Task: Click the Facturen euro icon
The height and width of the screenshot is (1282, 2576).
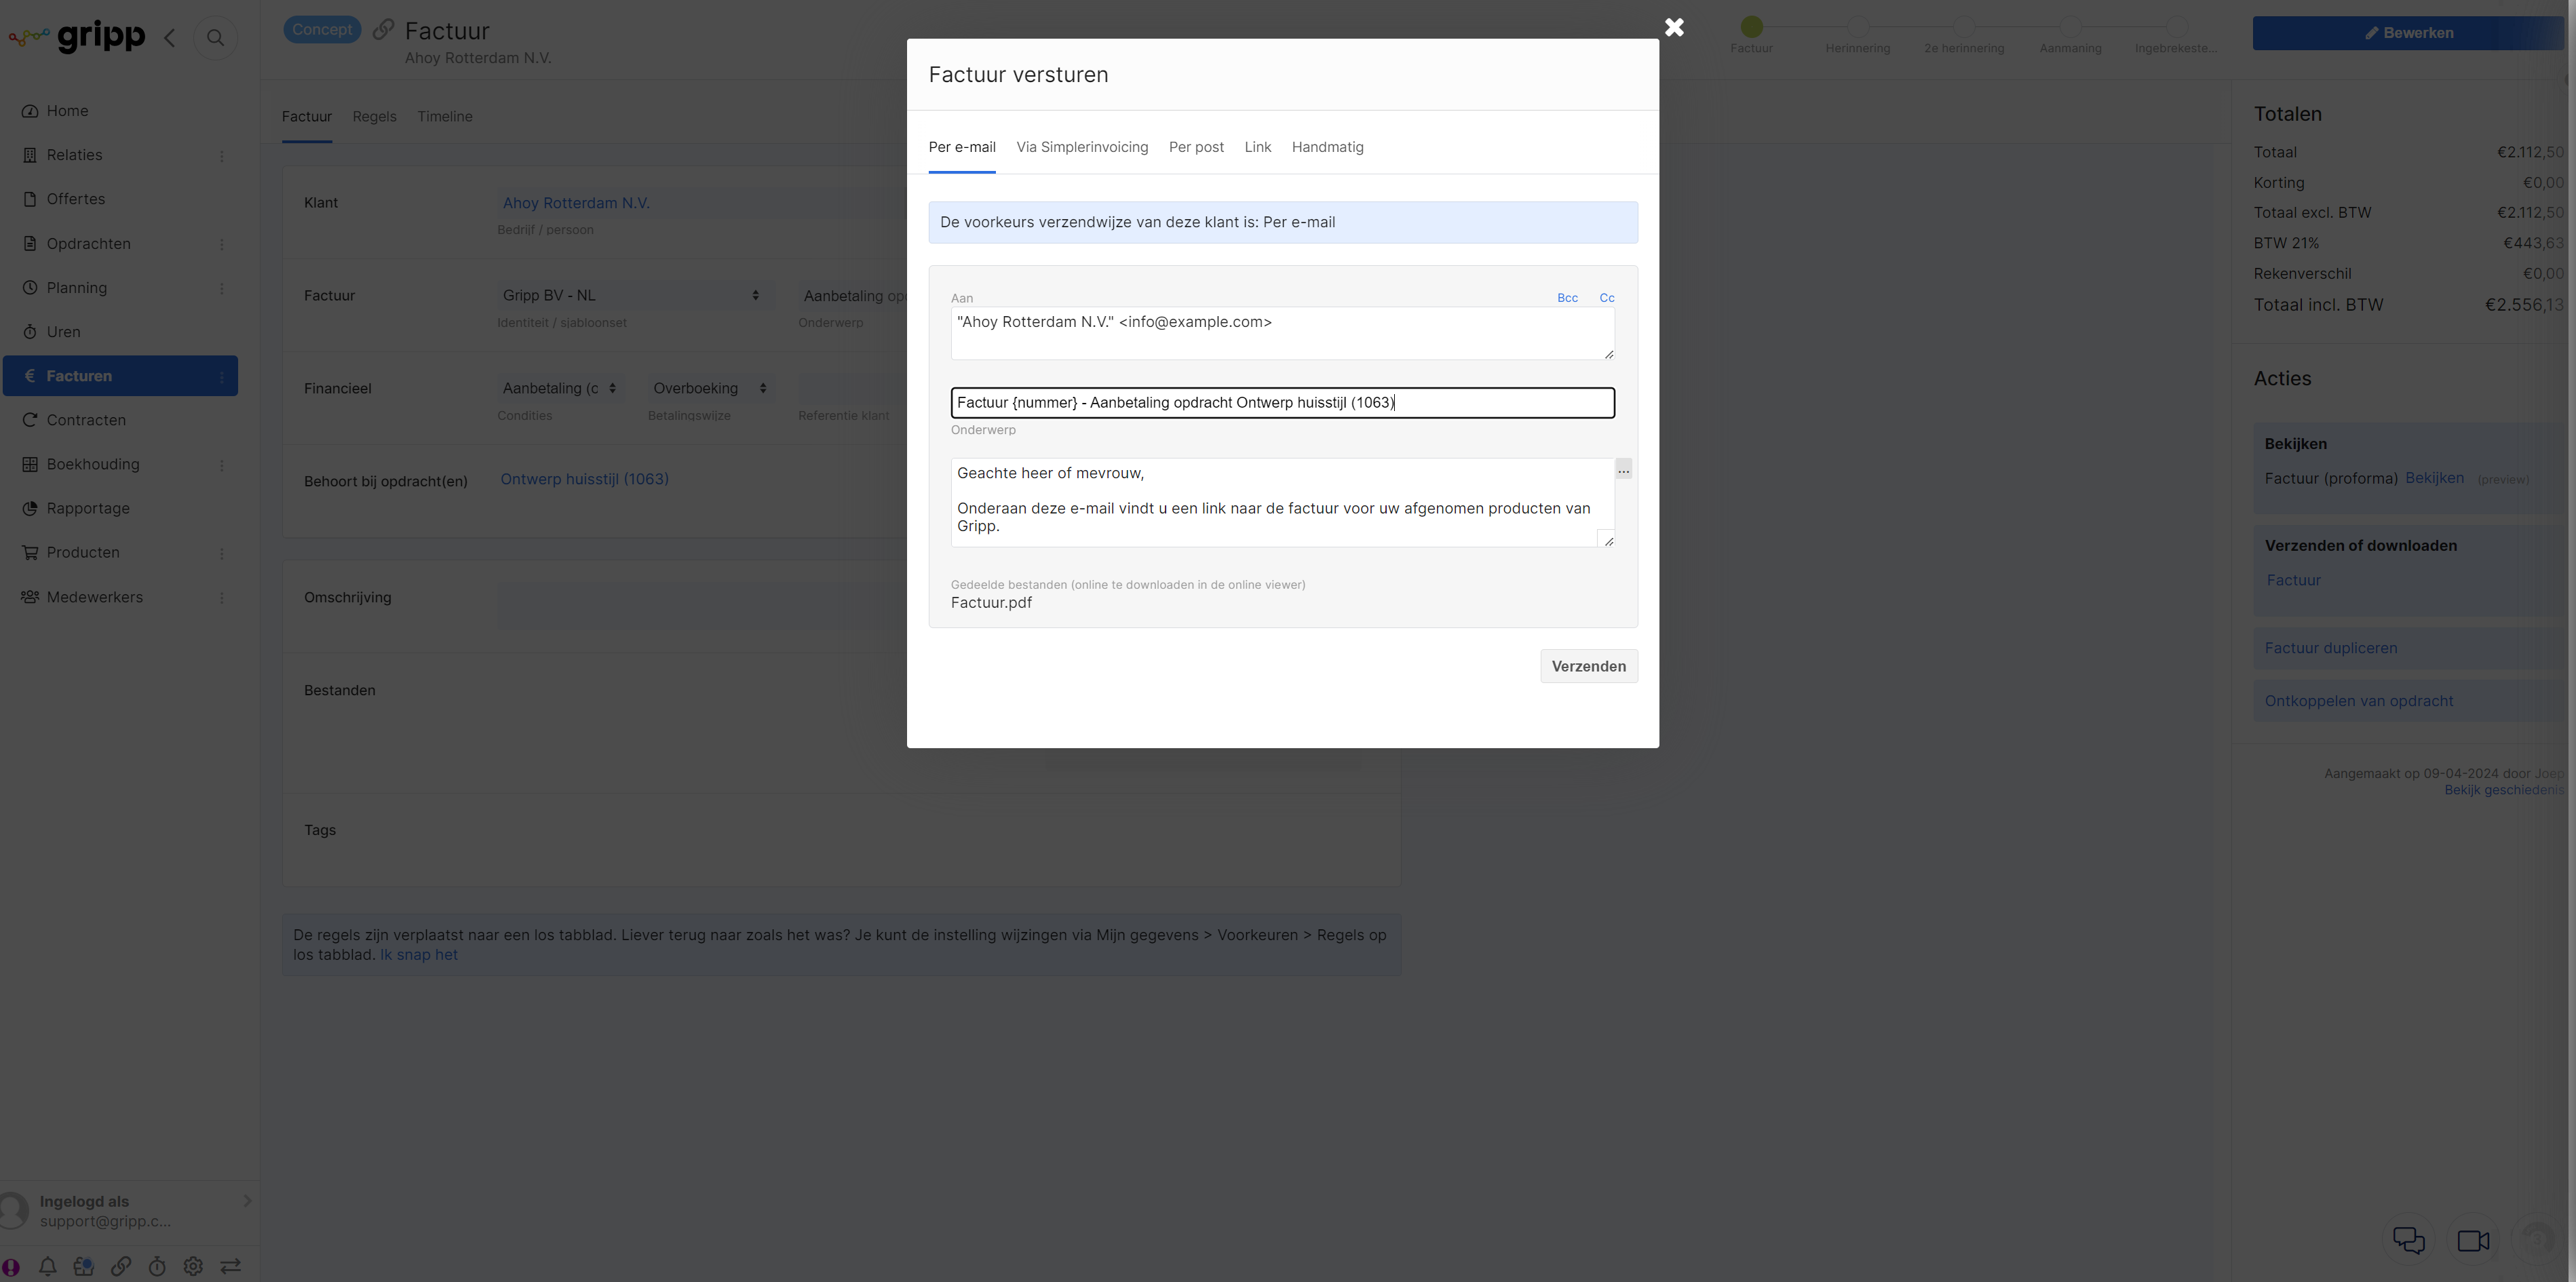Action: (x=30, y=376)
